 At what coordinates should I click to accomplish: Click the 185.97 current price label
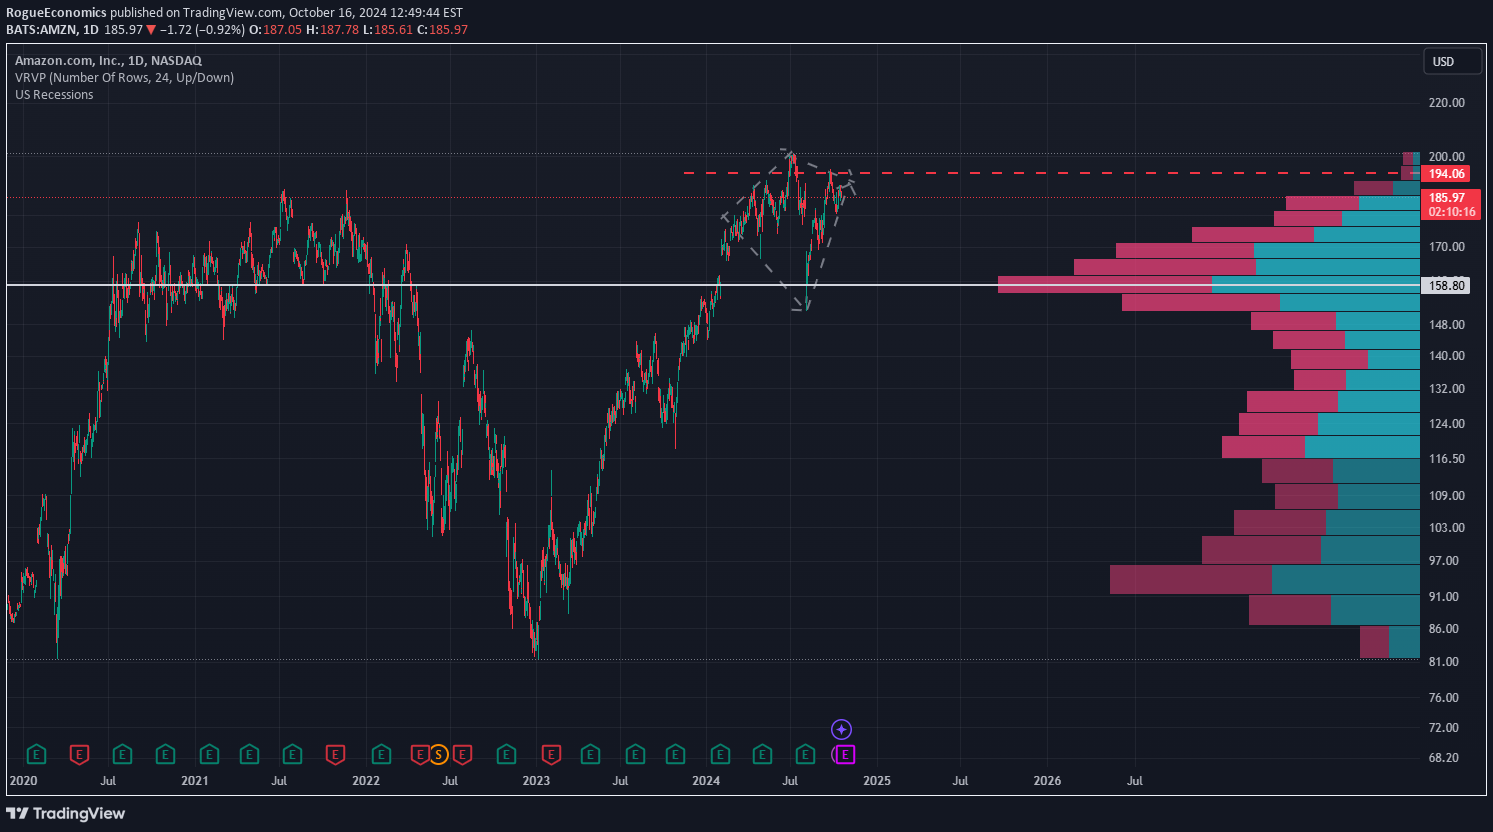[x=1446, y=198]
